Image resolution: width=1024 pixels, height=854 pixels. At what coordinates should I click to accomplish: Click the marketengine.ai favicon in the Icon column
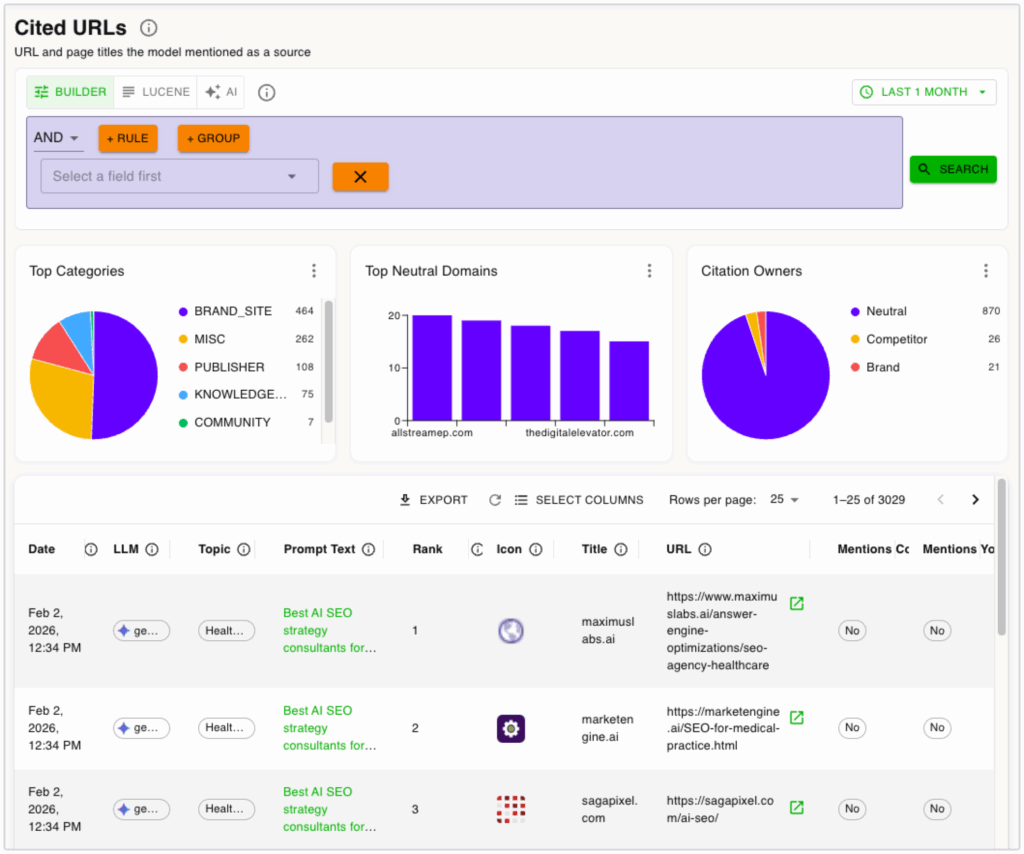(x=510, y=728)
